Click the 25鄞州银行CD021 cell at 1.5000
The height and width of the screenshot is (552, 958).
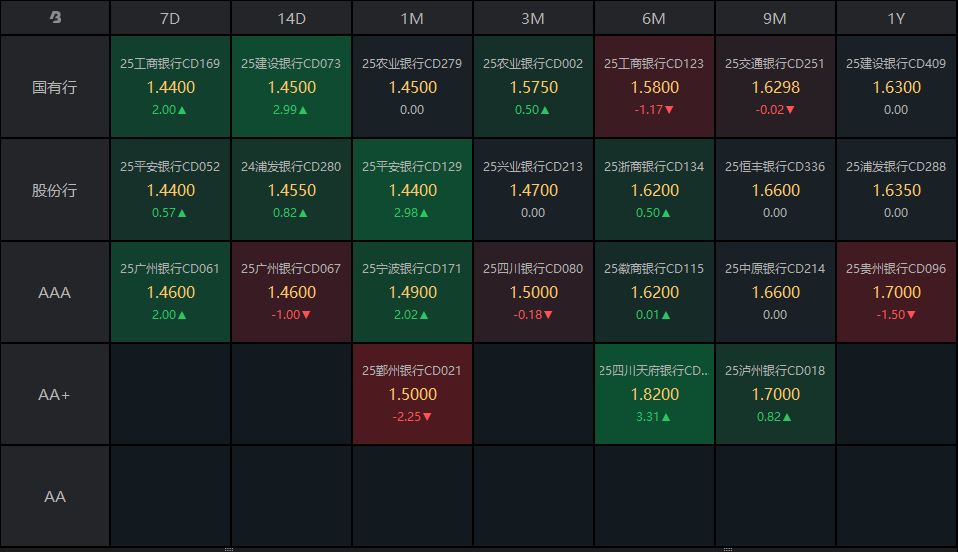click(x=412, y=394)
